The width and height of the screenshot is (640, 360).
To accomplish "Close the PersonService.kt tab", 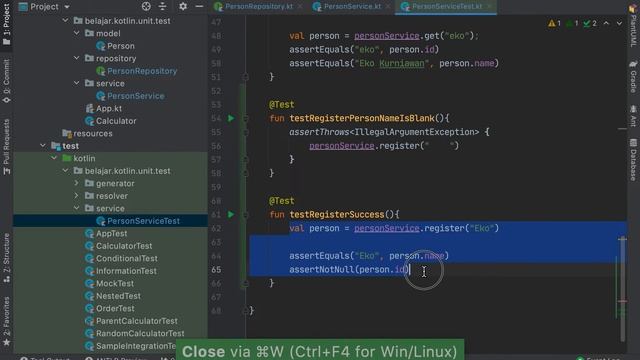I will (388, 7).
